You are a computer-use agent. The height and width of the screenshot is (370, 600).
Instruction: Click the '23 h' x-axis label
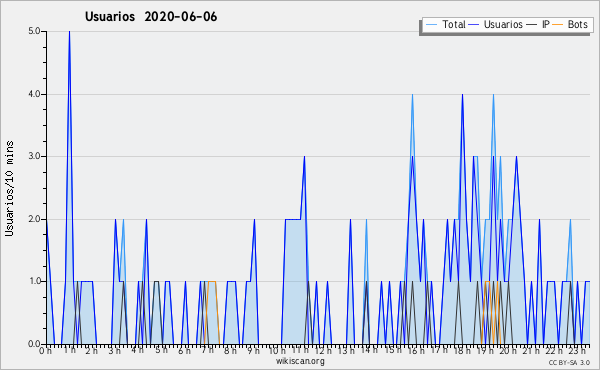pyautogui.click(x=577, y=350)
